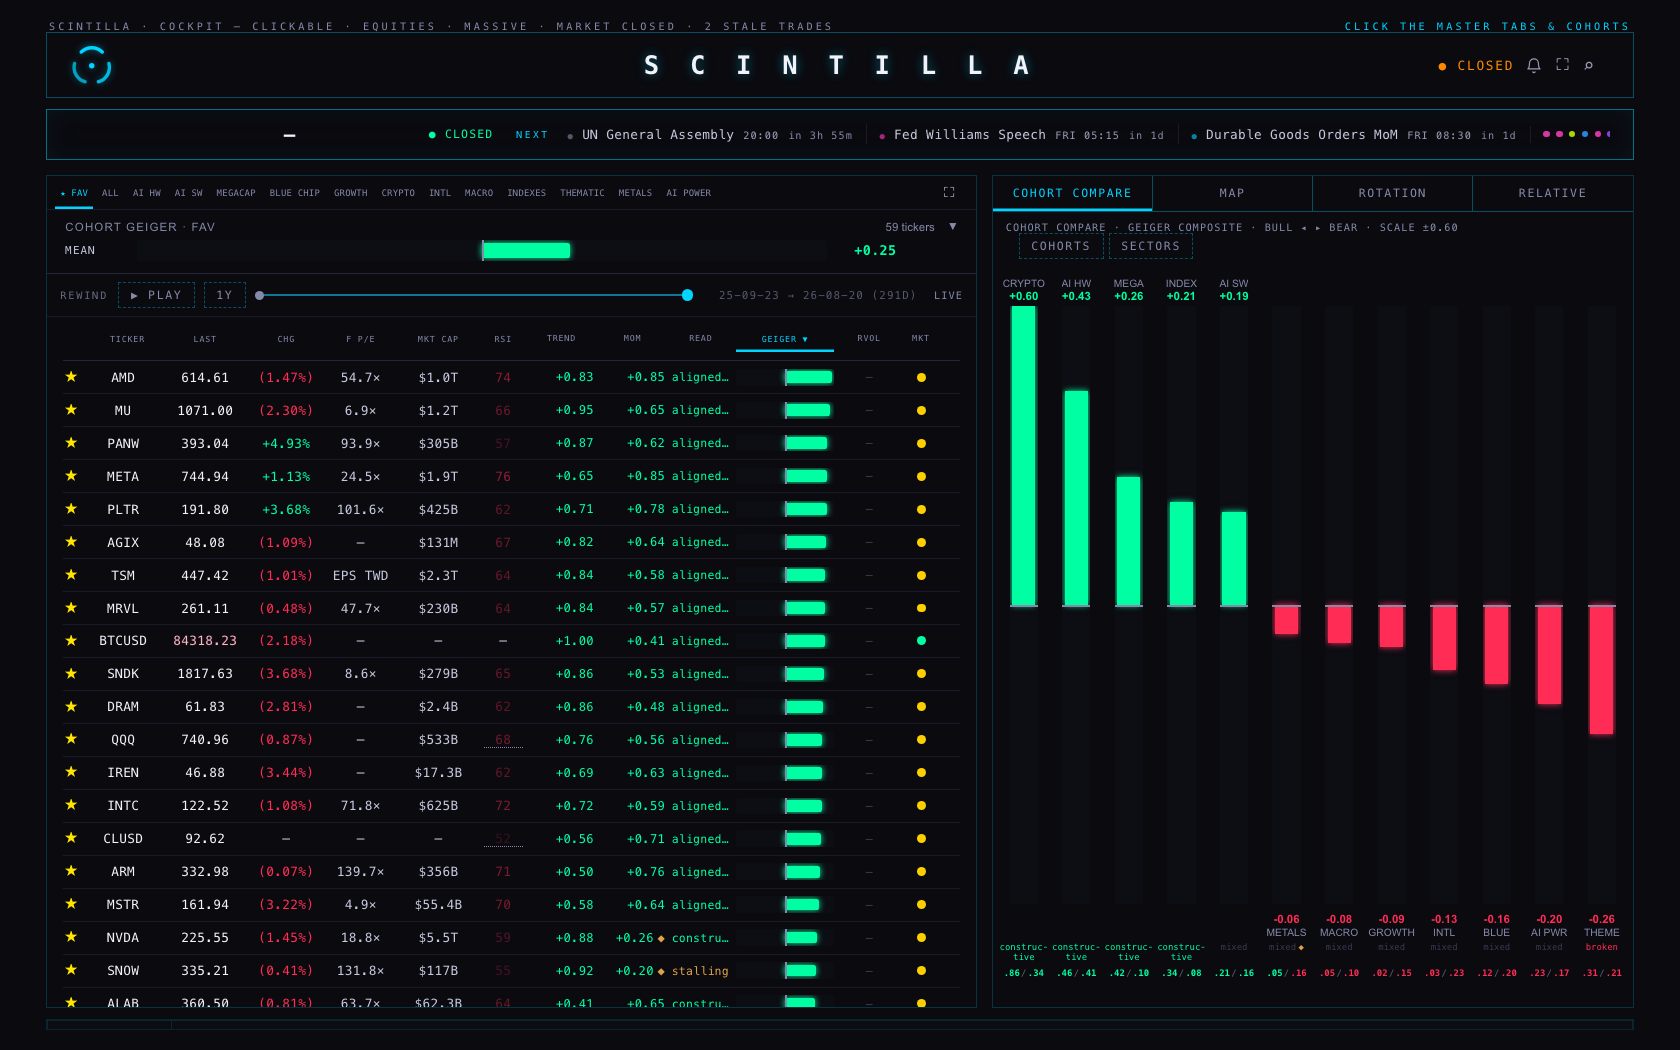
Task: Open the UN General Assembly event
Action: pyautogui.click(x=710, y=135)
